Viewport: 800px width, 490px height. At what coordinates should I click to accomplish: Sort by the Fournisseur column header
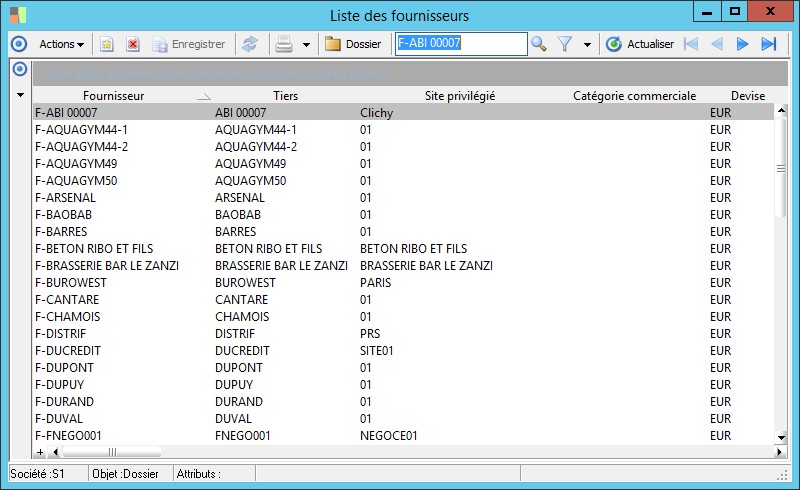point(113,96)
